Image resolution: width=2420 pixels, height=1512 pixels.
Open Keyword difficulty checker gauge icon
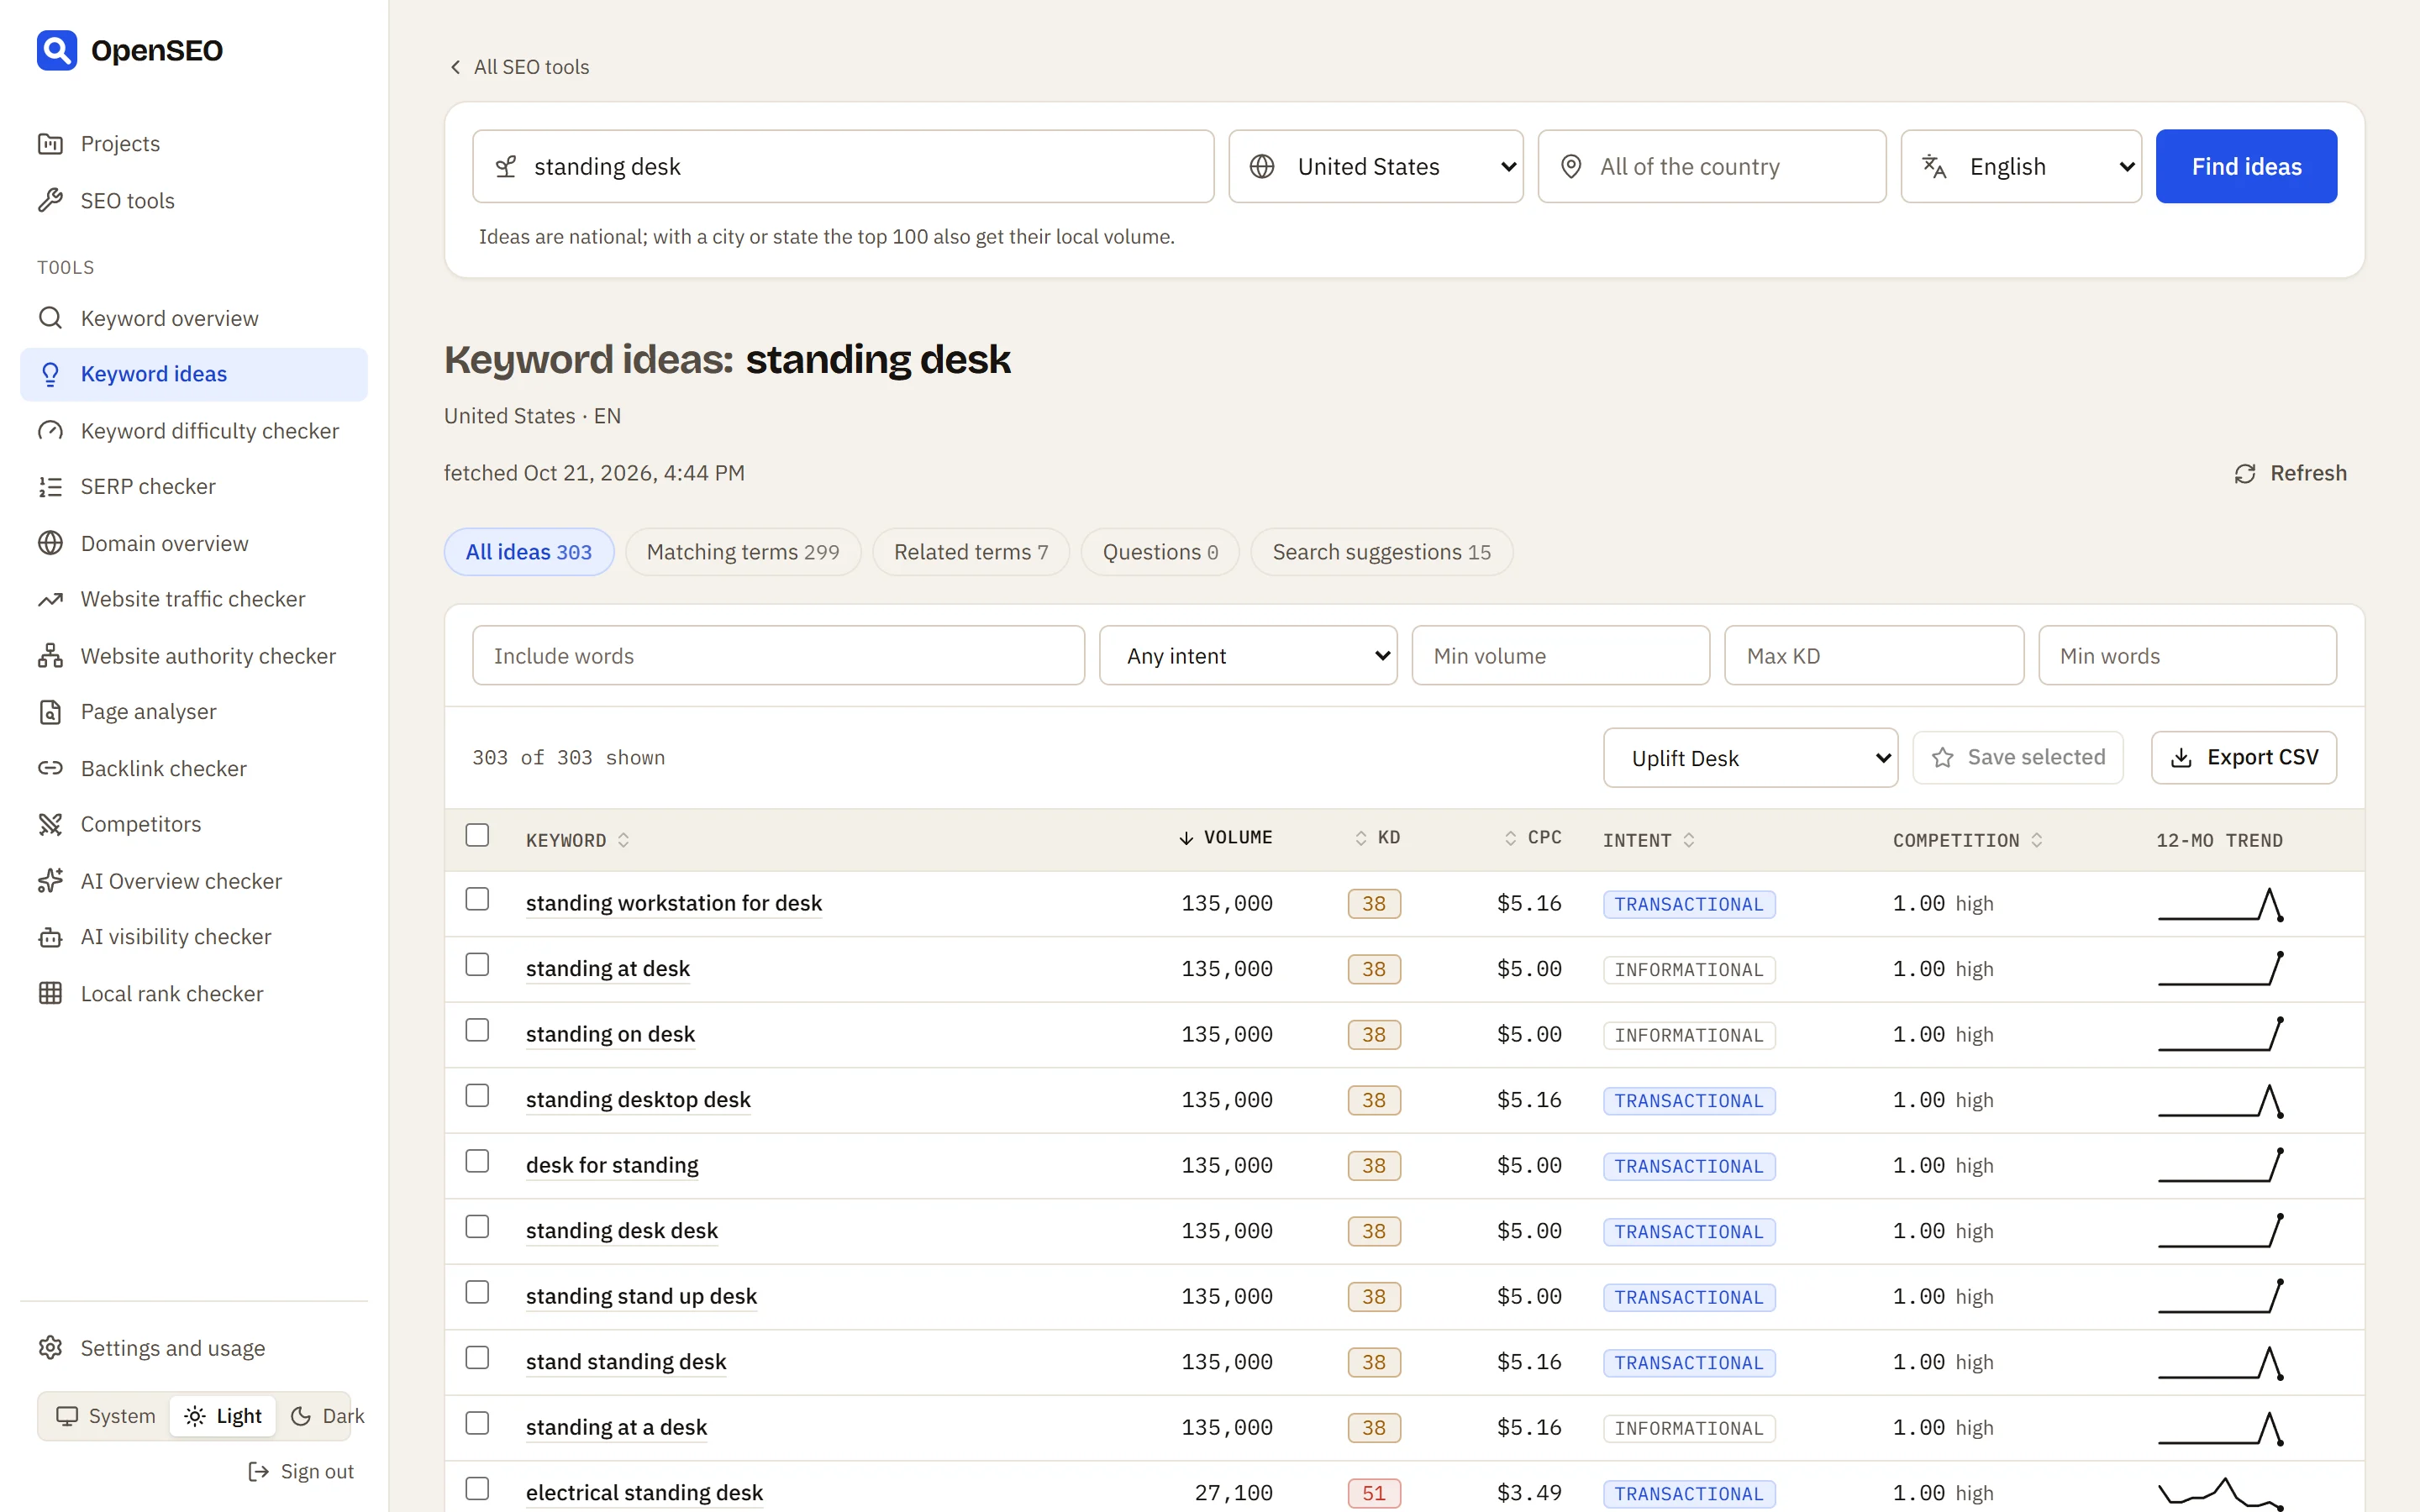(x=50, y=431)
